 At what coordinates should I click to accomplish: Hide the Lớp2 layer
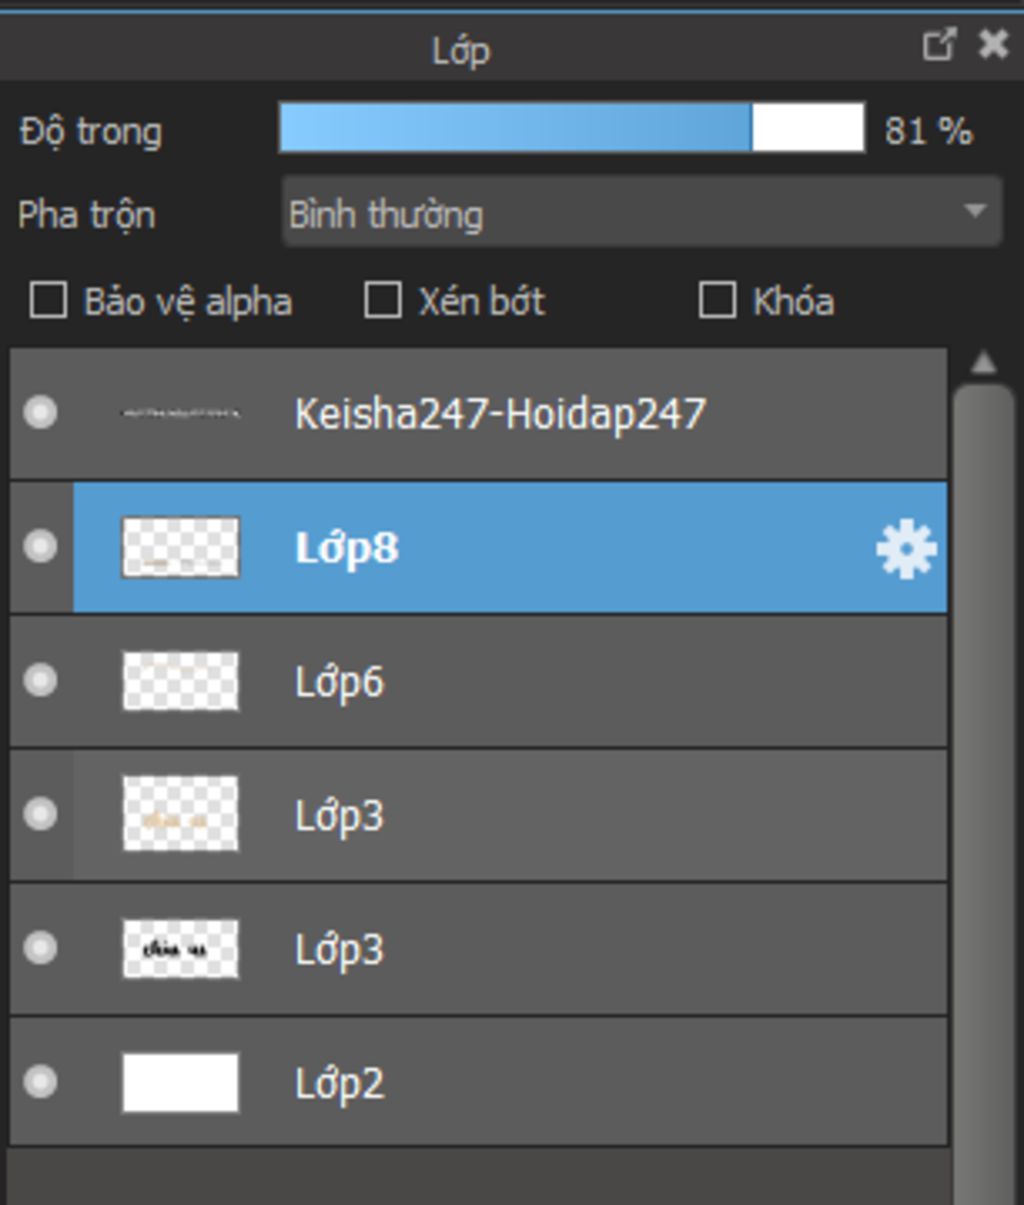pos(40,1081)
